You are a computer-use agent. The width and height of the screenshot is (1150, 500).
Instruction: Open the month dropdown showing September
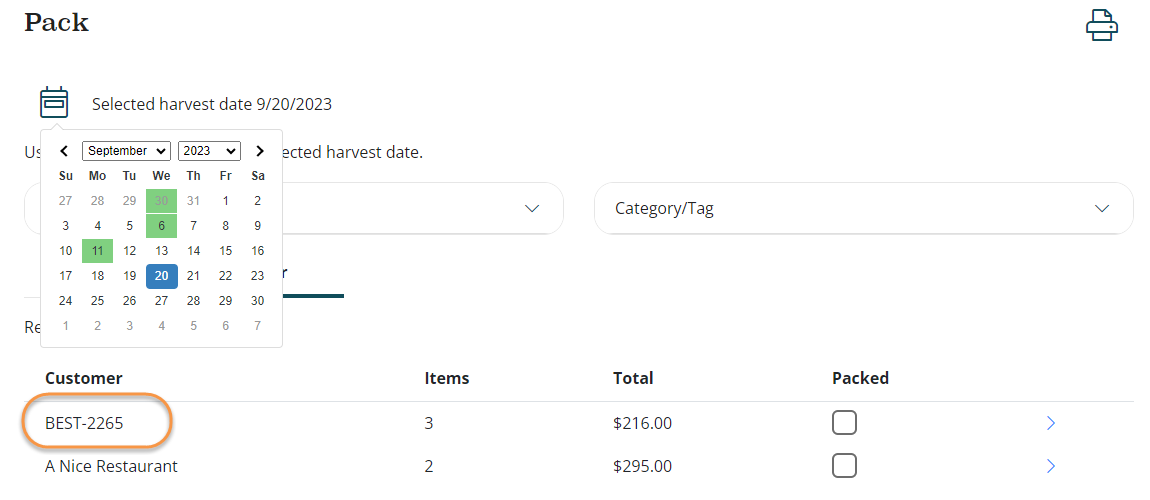pos(126,151)
